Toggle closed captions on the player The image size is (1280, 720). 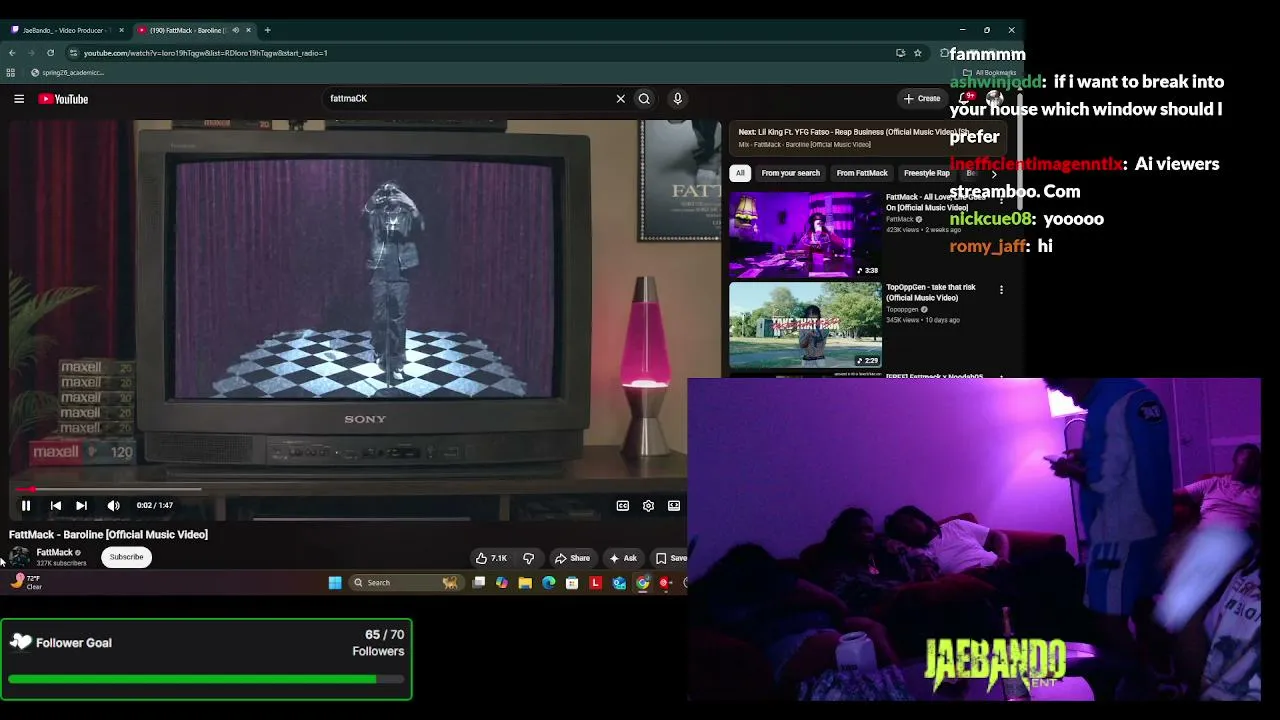click(623, 506)
